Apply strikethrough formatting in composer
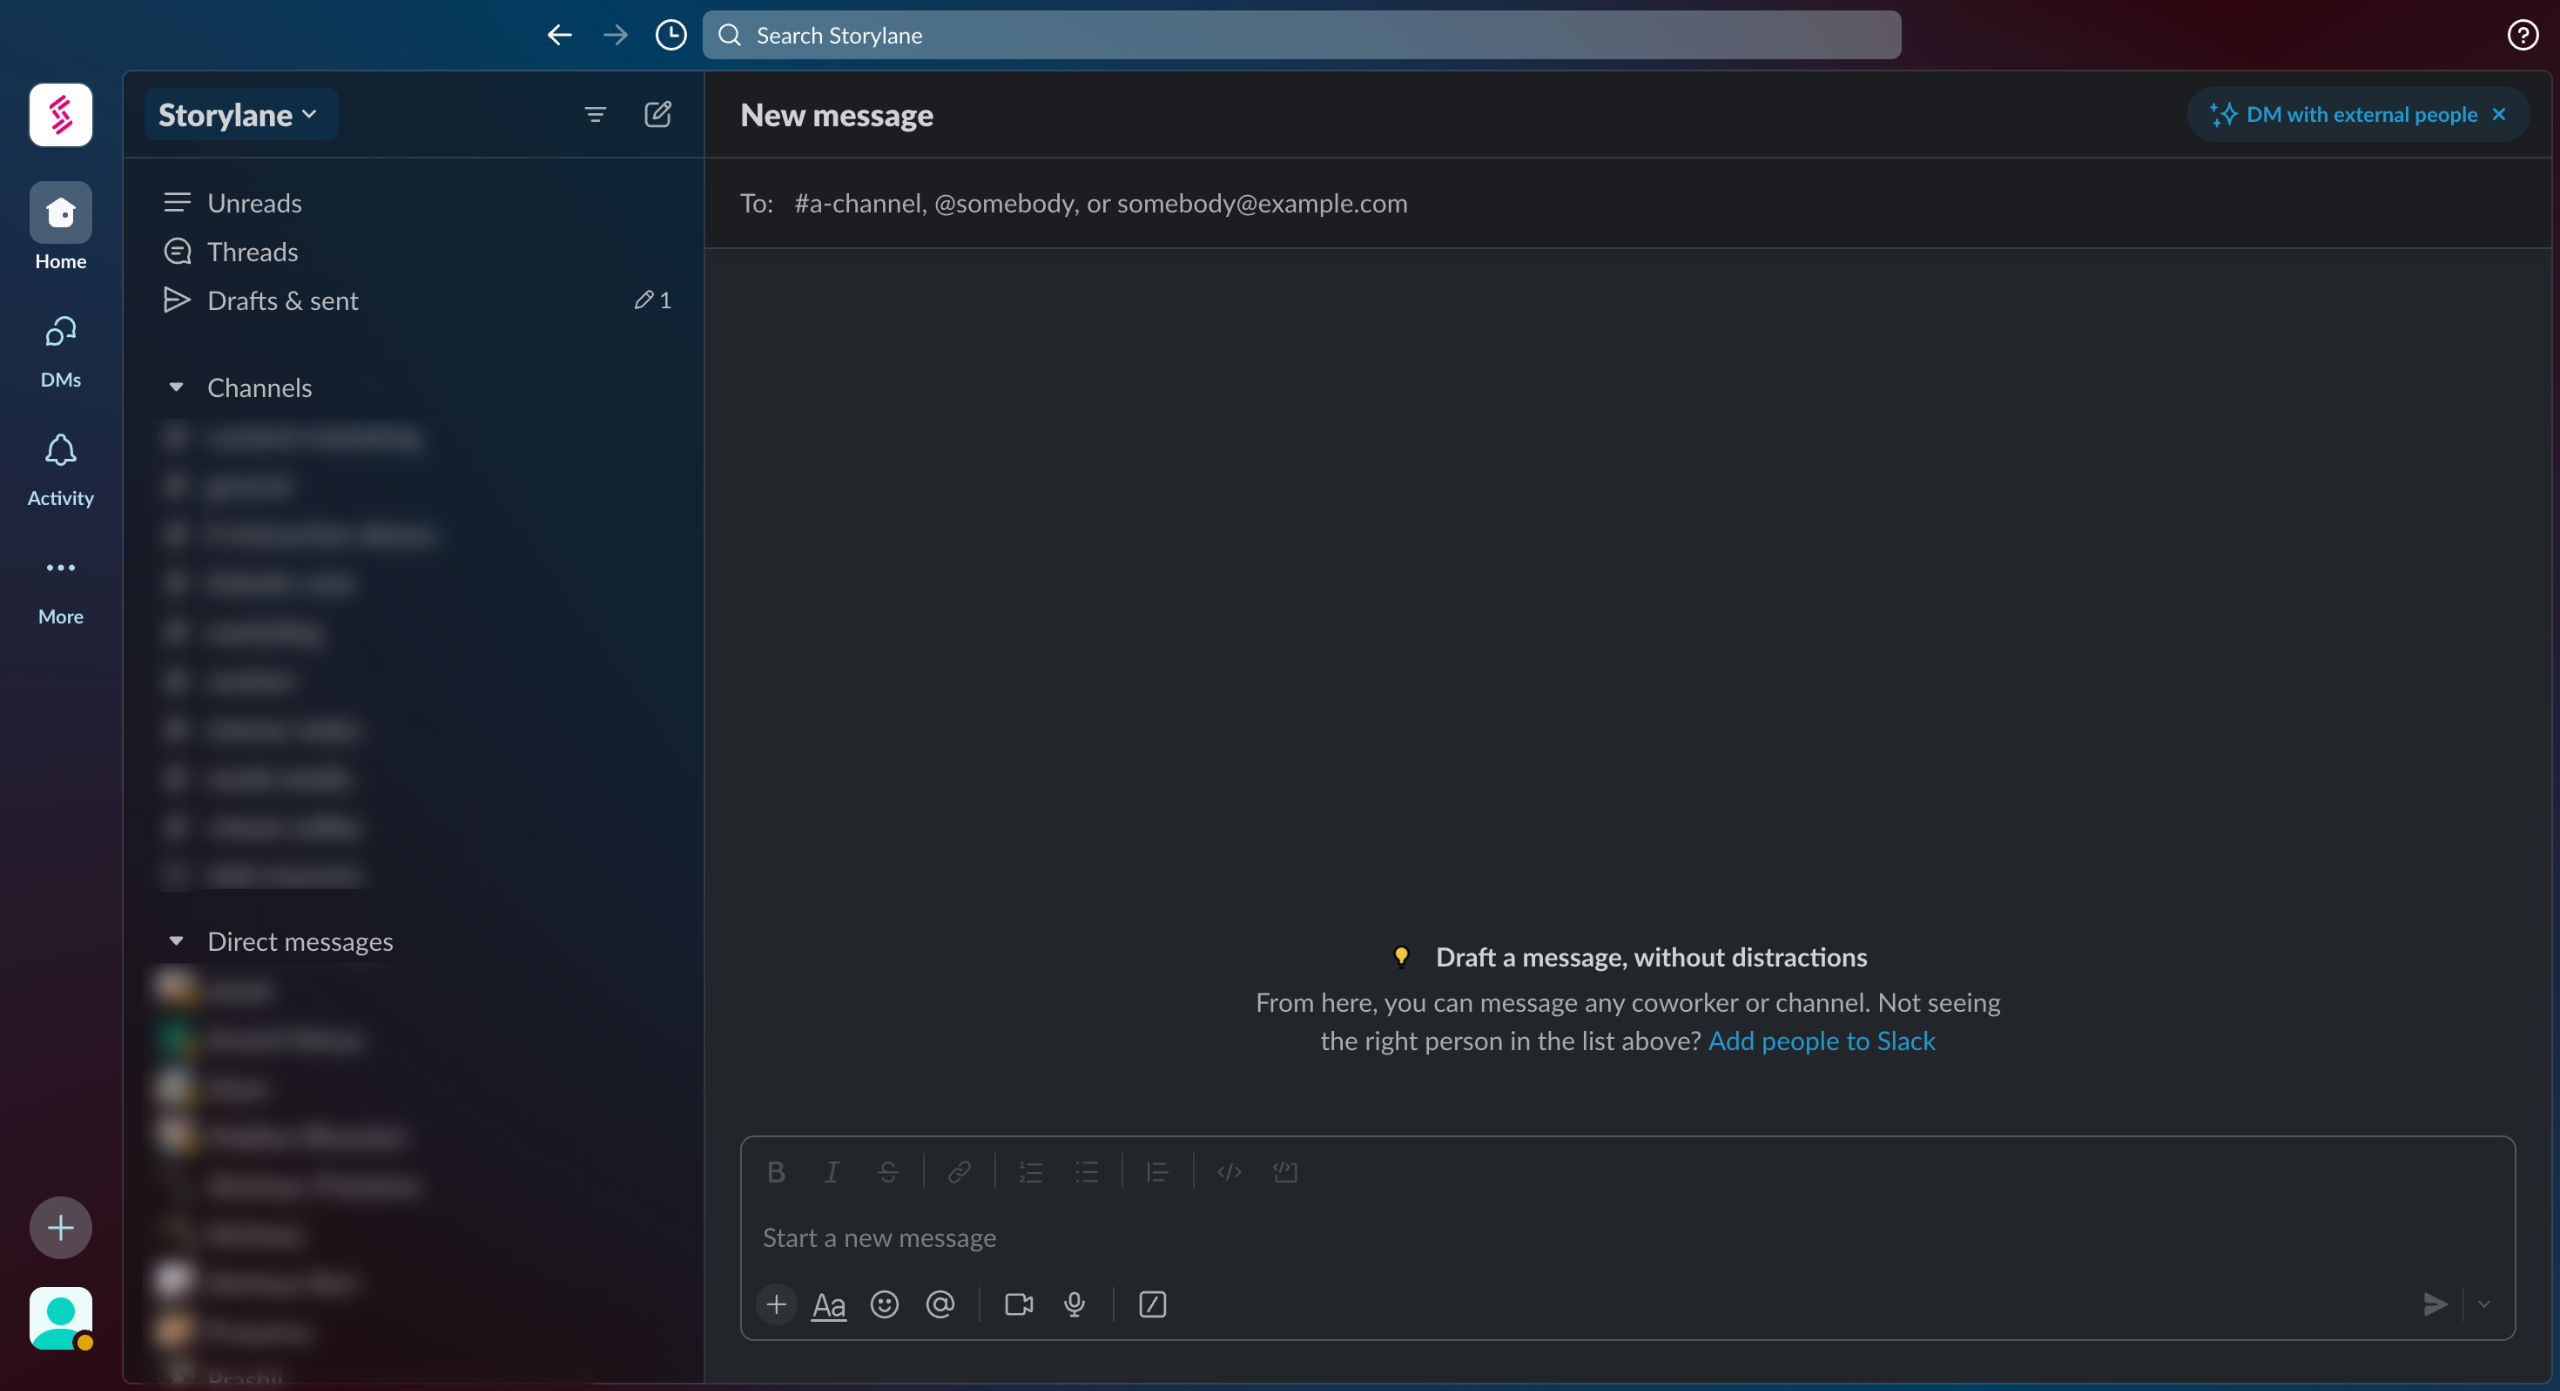The image size is (2560, 1391). click(x=887, y=1172)
